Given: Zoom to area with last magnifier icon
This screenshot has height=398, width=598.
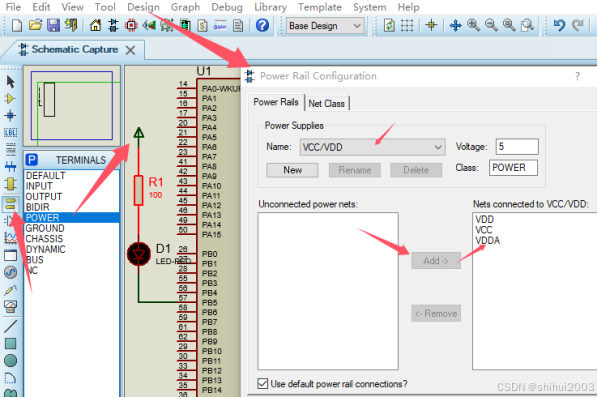Looking at the screenshot, I should click(x=527, y=26).
